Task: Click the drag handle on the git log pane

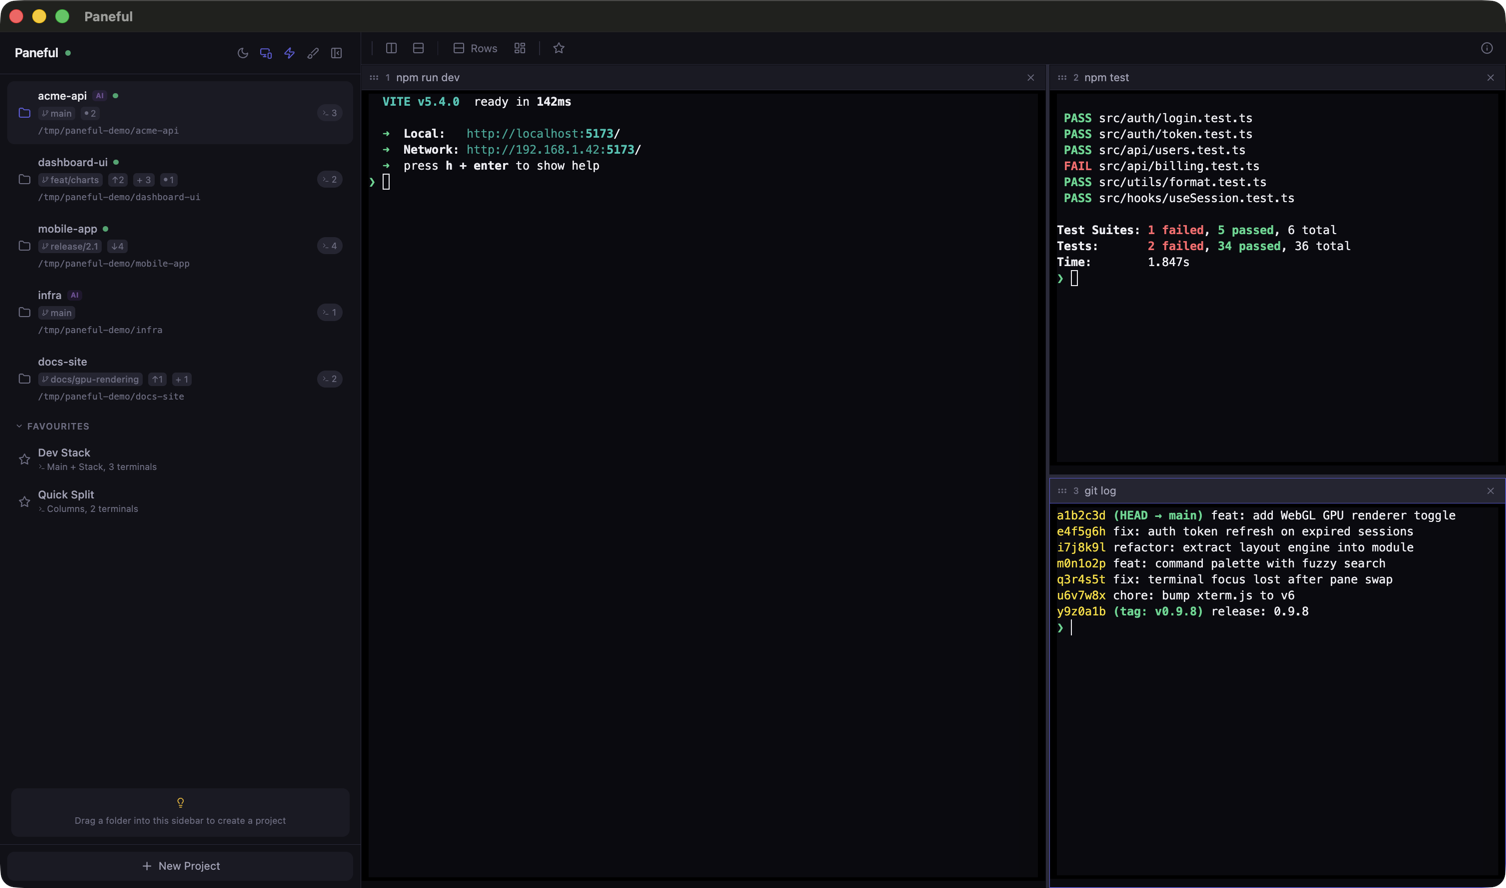Action: pos(1064,490)
